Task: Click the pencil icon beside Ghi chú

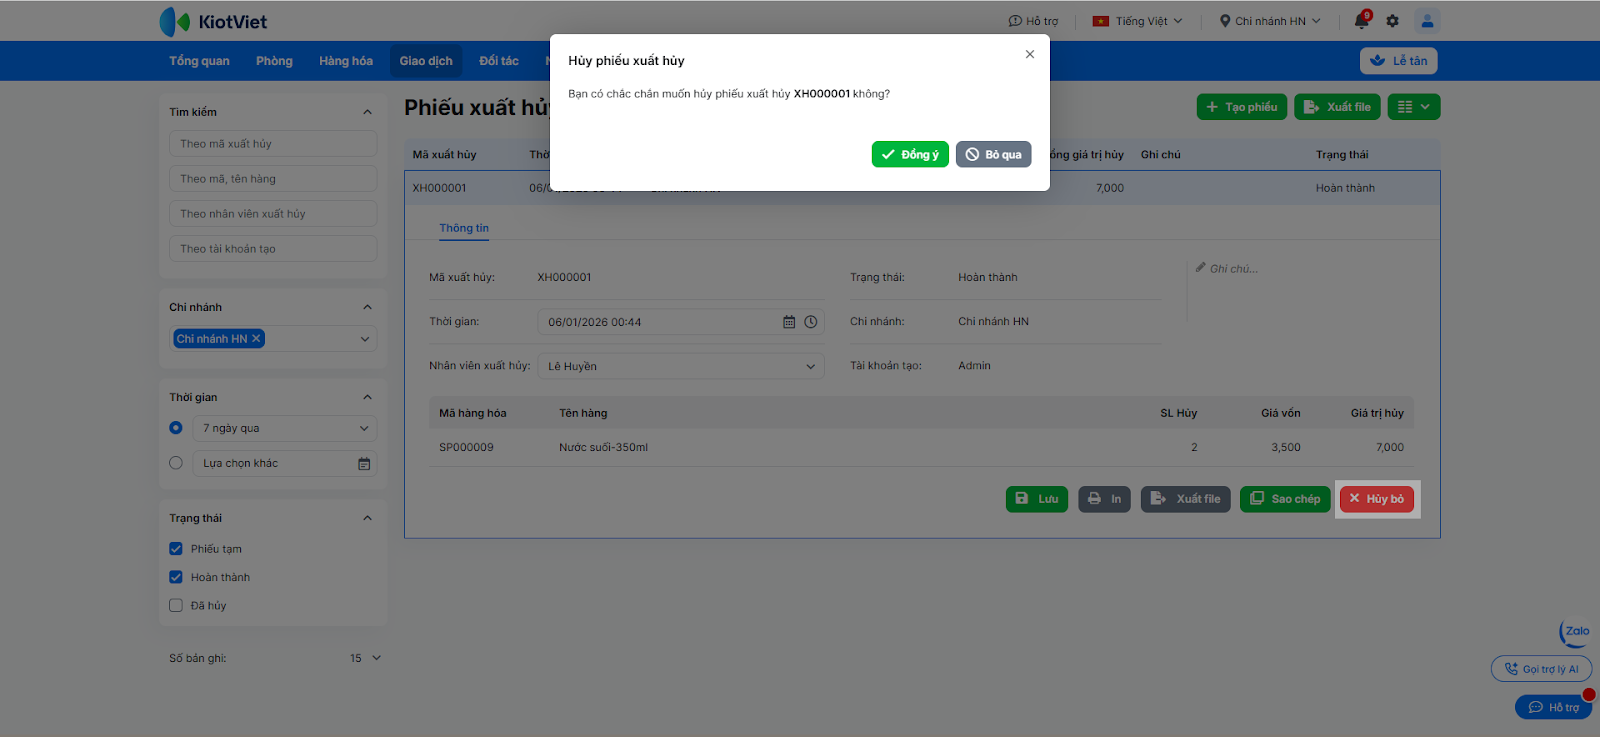Action: 1200,267
